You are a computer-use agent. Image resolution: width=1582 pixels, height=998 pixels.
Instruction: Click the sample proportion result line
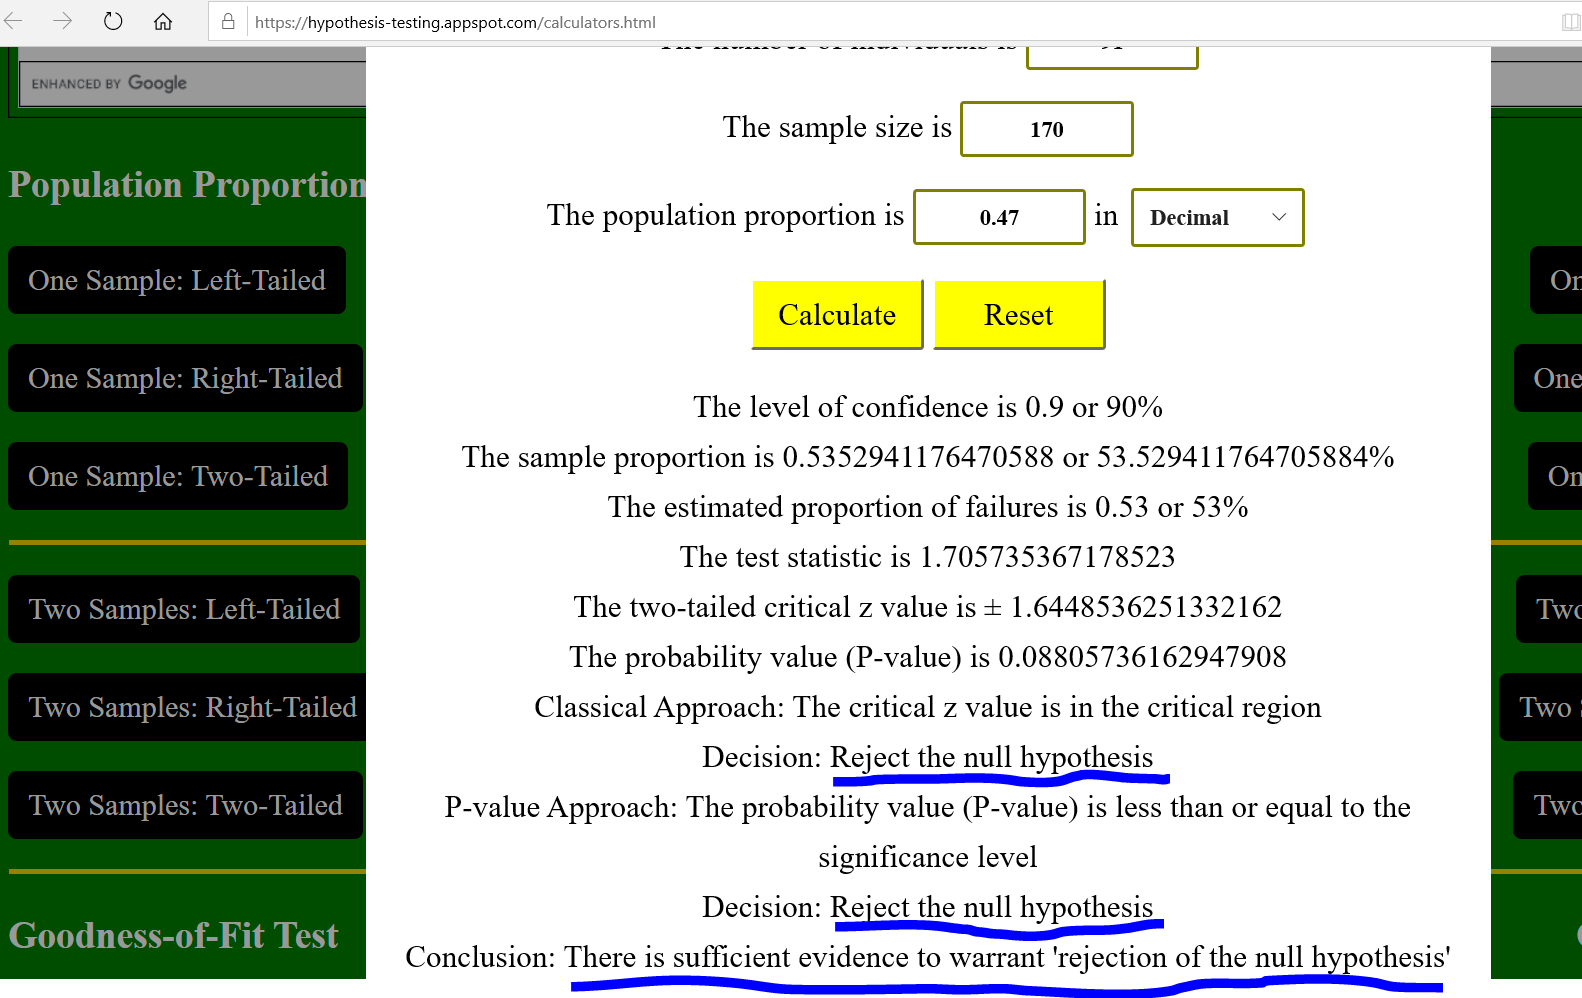[928, 457]
